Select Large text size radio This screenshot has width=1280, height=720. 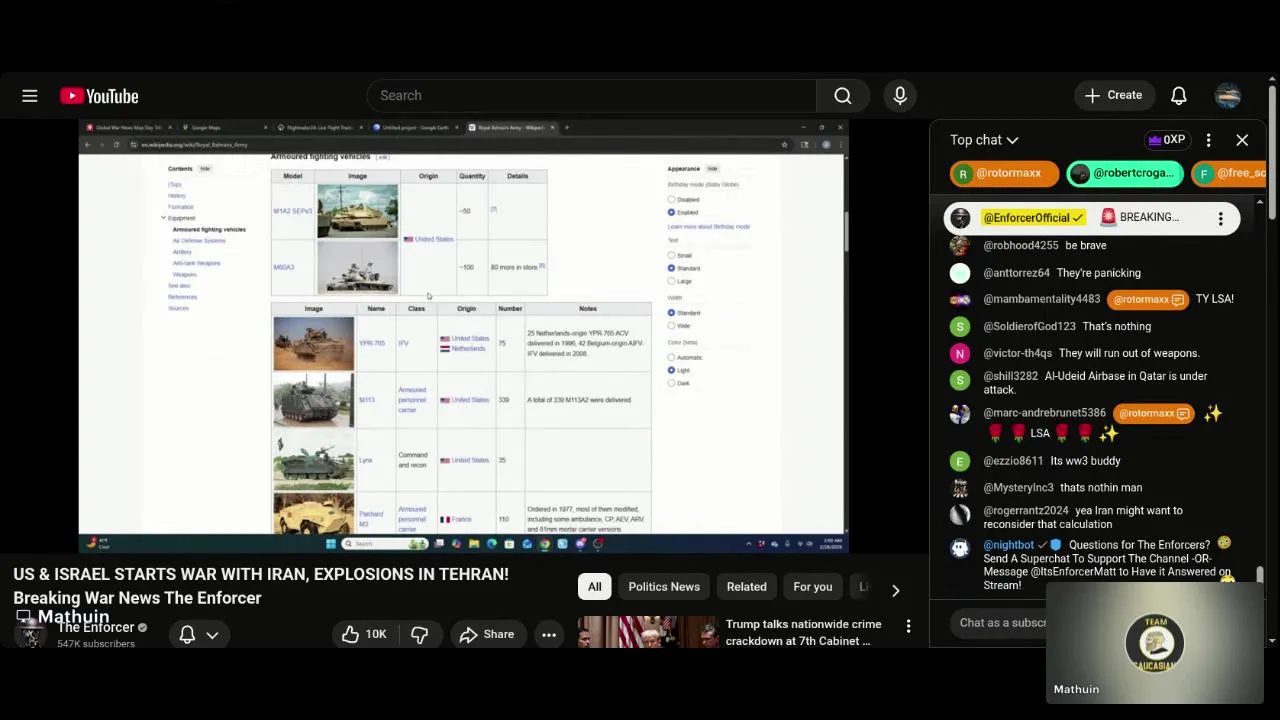click(671, 281)
